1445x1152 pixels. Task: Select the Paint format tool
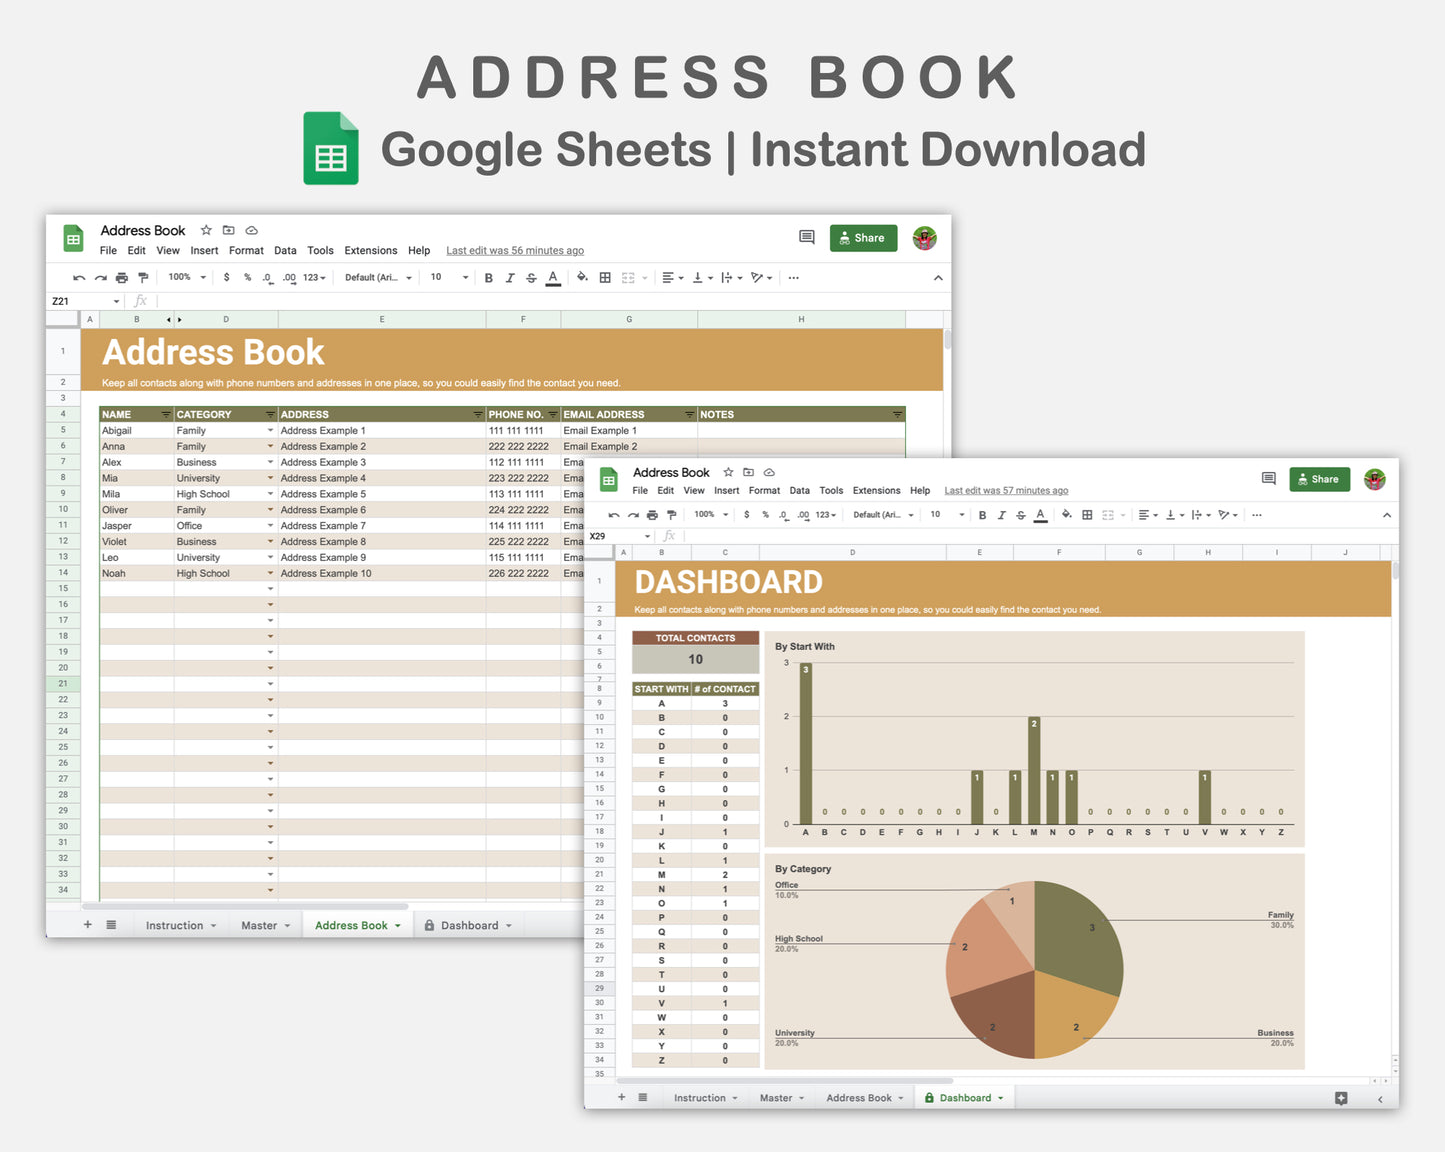pos(142,277)
